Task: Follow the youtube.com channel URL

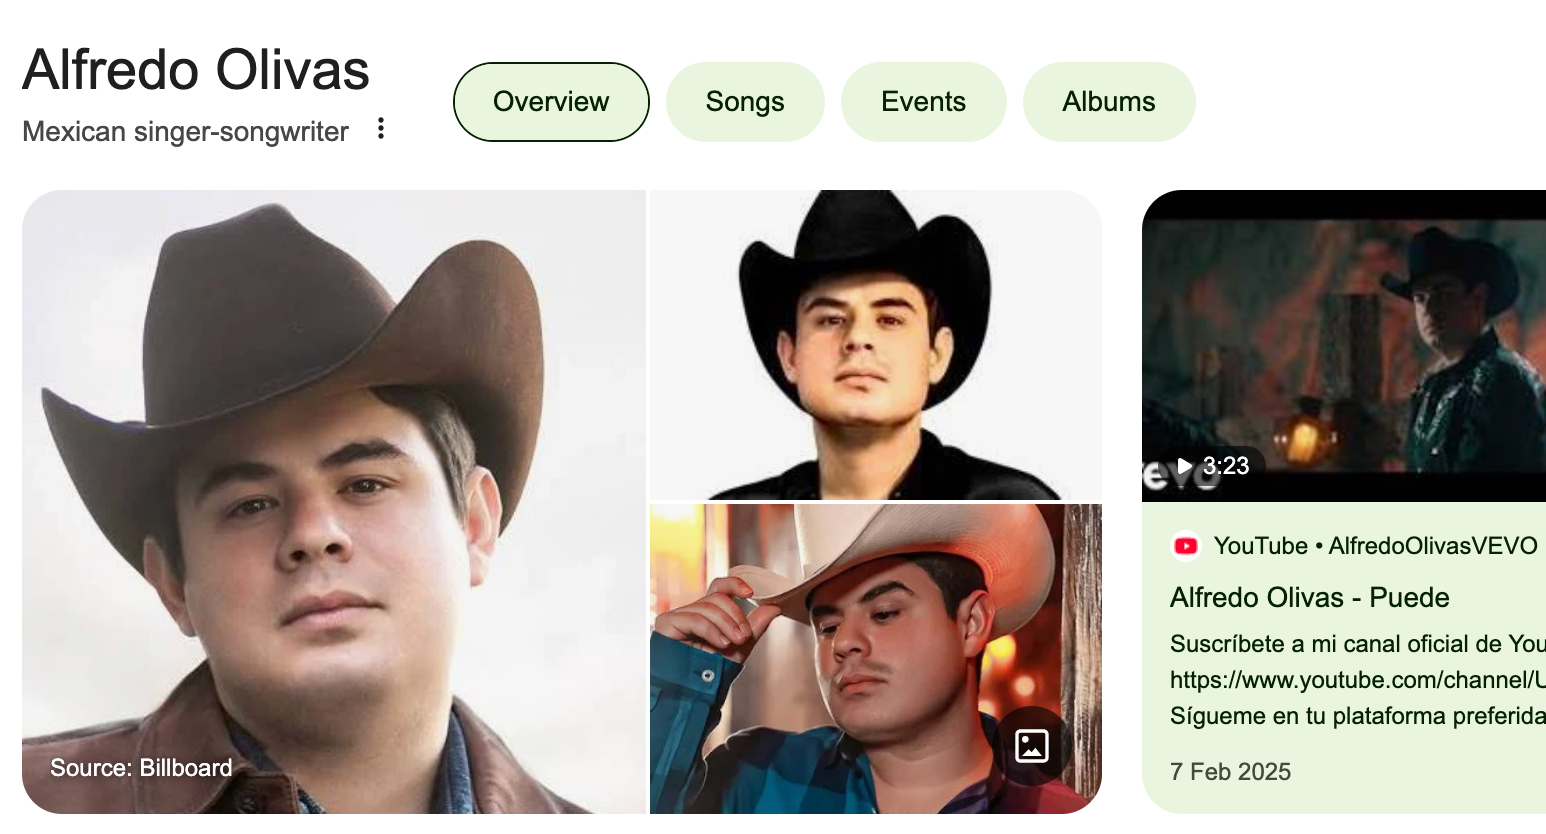Action: [x=1357, y=680]
